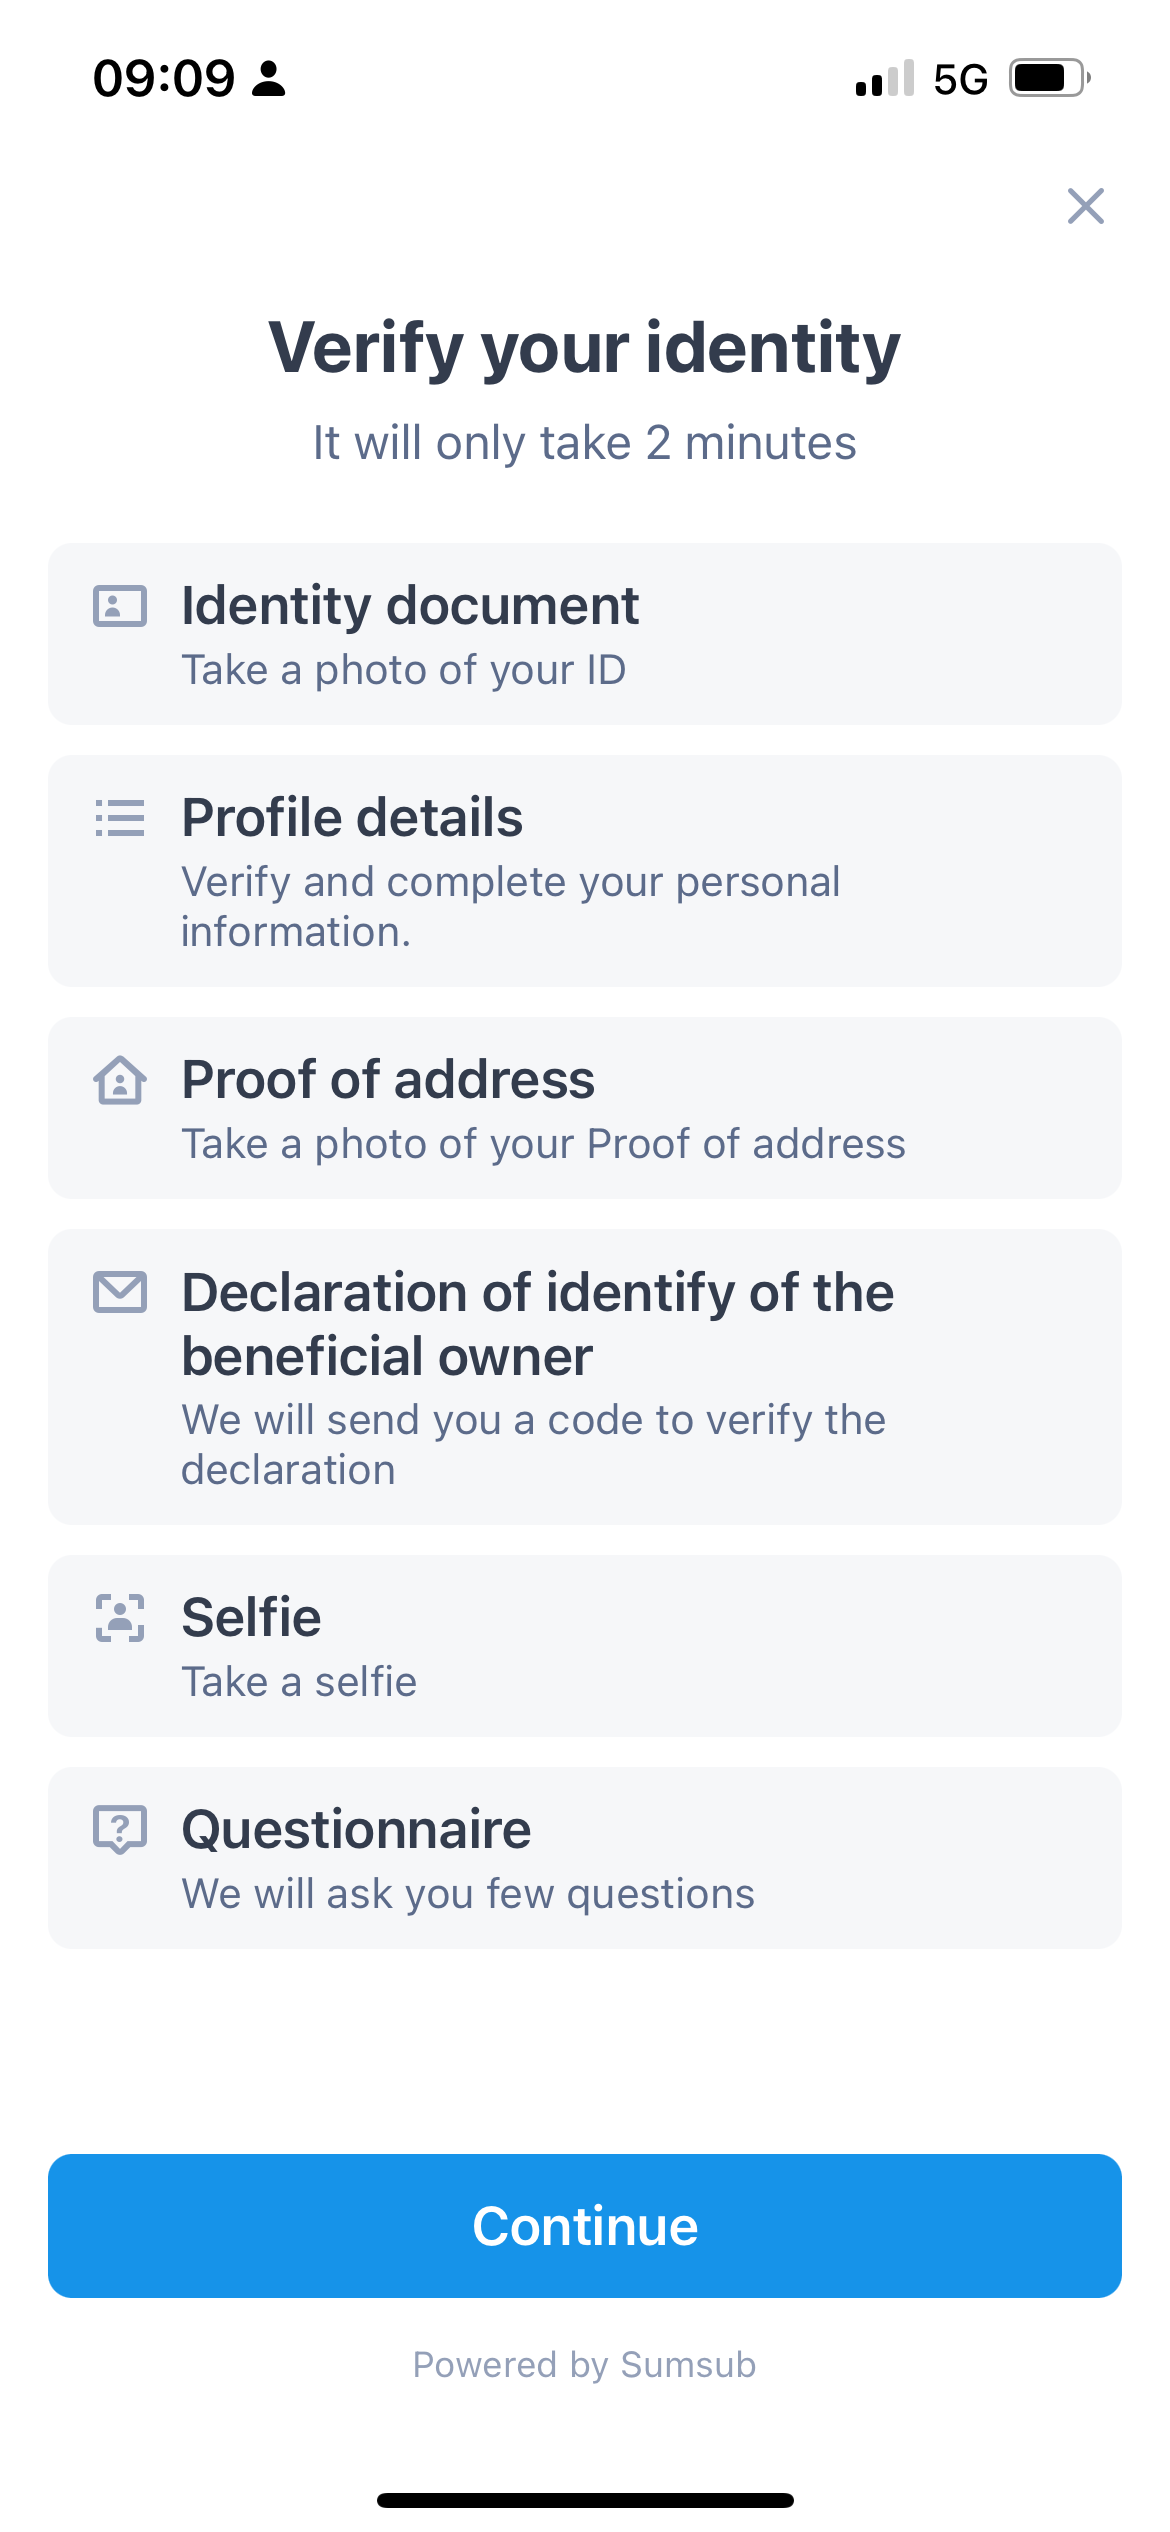
Task: Open the Powered by Sumsub link
Action: click(585, 2365)
